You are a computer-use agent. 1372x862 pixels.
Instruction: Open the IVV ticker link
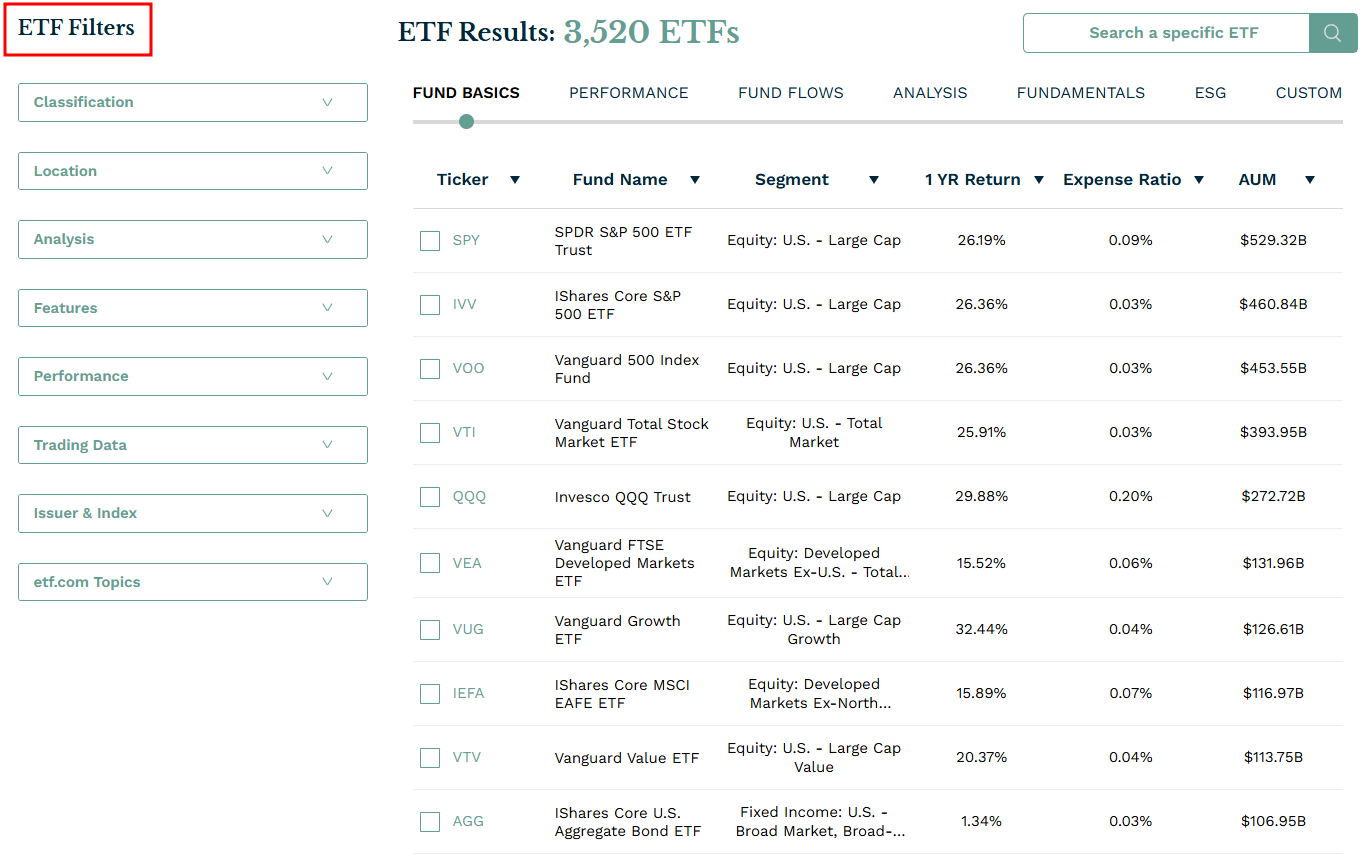click(465, 305)
